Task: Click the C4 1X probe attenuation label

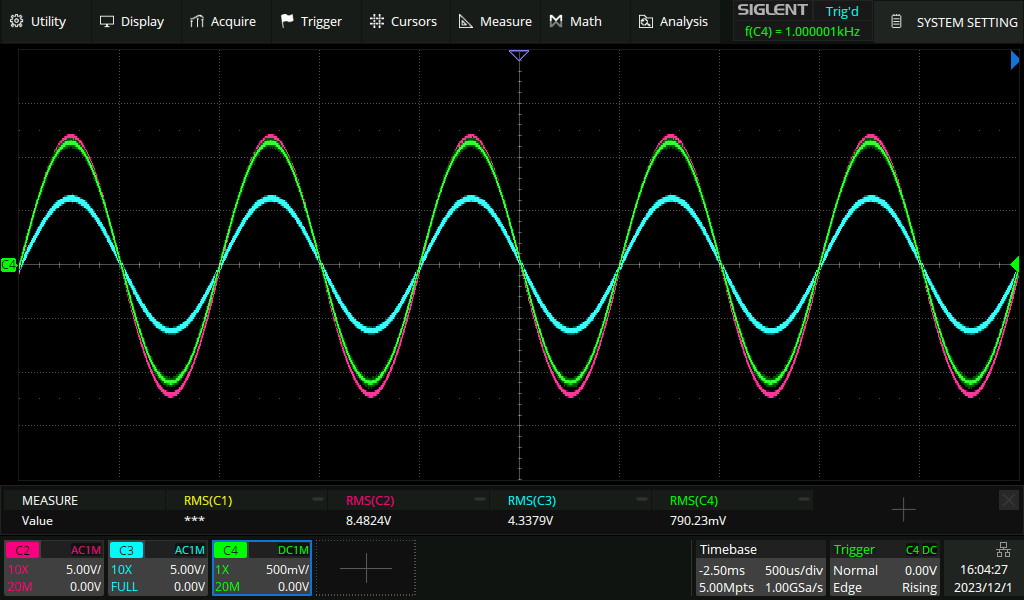Action: pos(222,569)
